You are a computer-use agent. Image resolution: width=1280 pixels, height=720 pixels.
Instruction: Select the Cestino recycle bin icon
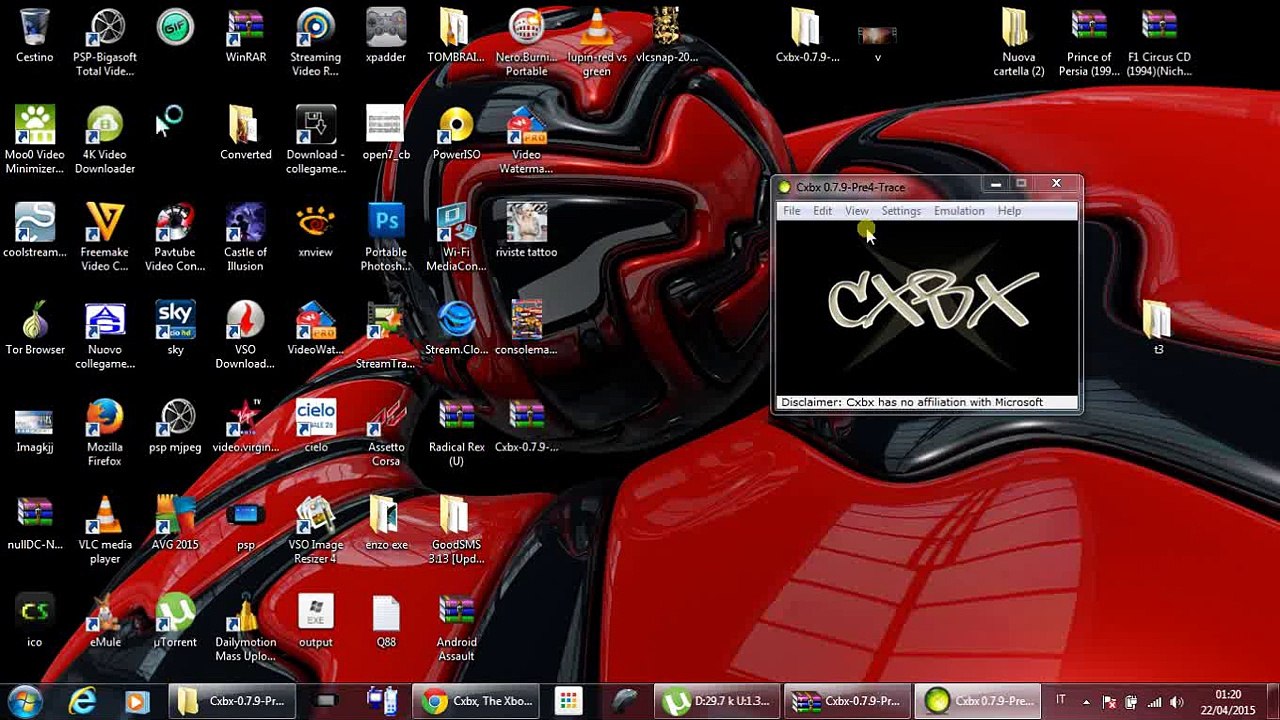35,37
